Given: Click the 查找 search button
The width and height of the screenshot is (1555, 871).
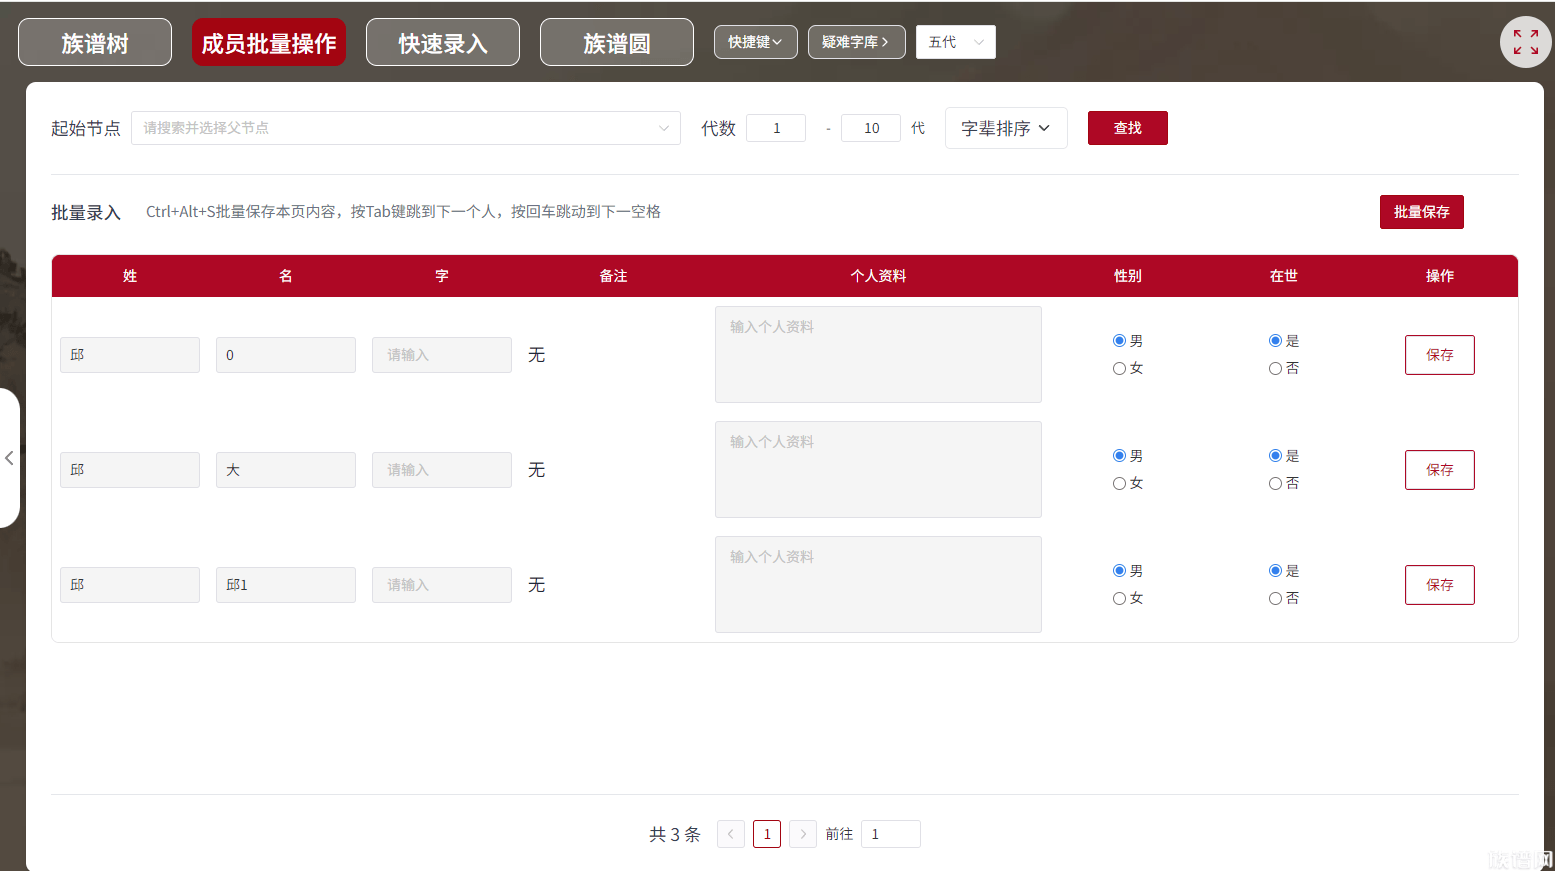Looking at the screenshot, I should pos(1127,128).
